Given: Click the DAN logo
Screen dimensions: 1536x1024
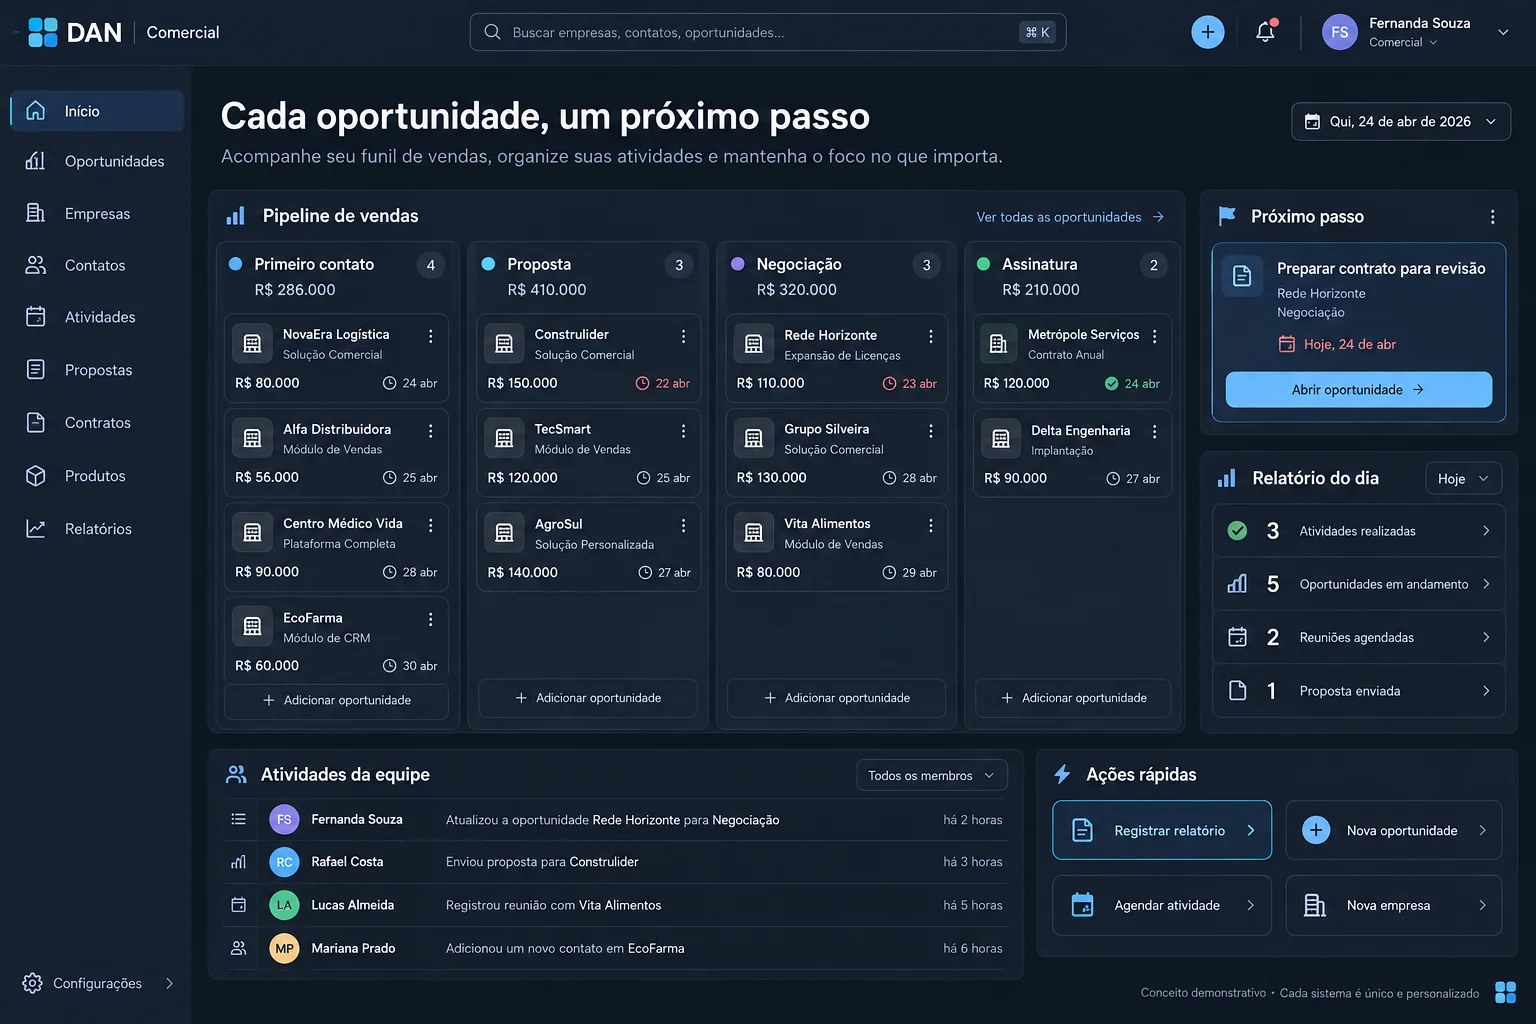Looking at the screenshot, I should pyautogui.click(x=75, y=32).
